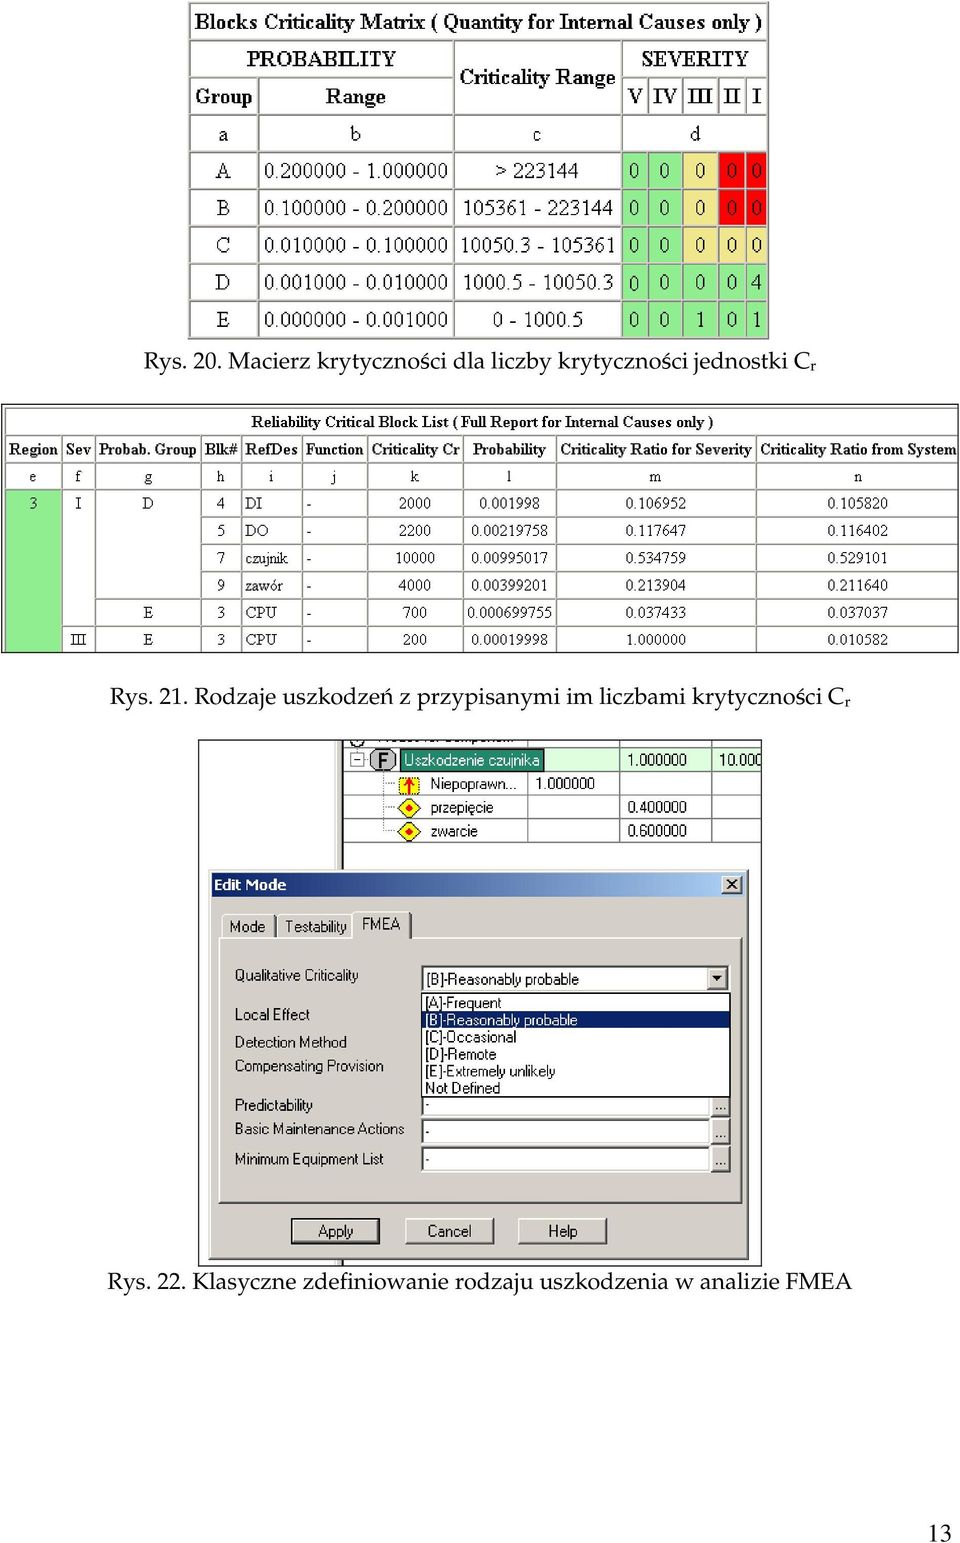960x1543 pixels.
Task: Click the 10000 Criticality Cr value
Action: (x=414, y=558)
